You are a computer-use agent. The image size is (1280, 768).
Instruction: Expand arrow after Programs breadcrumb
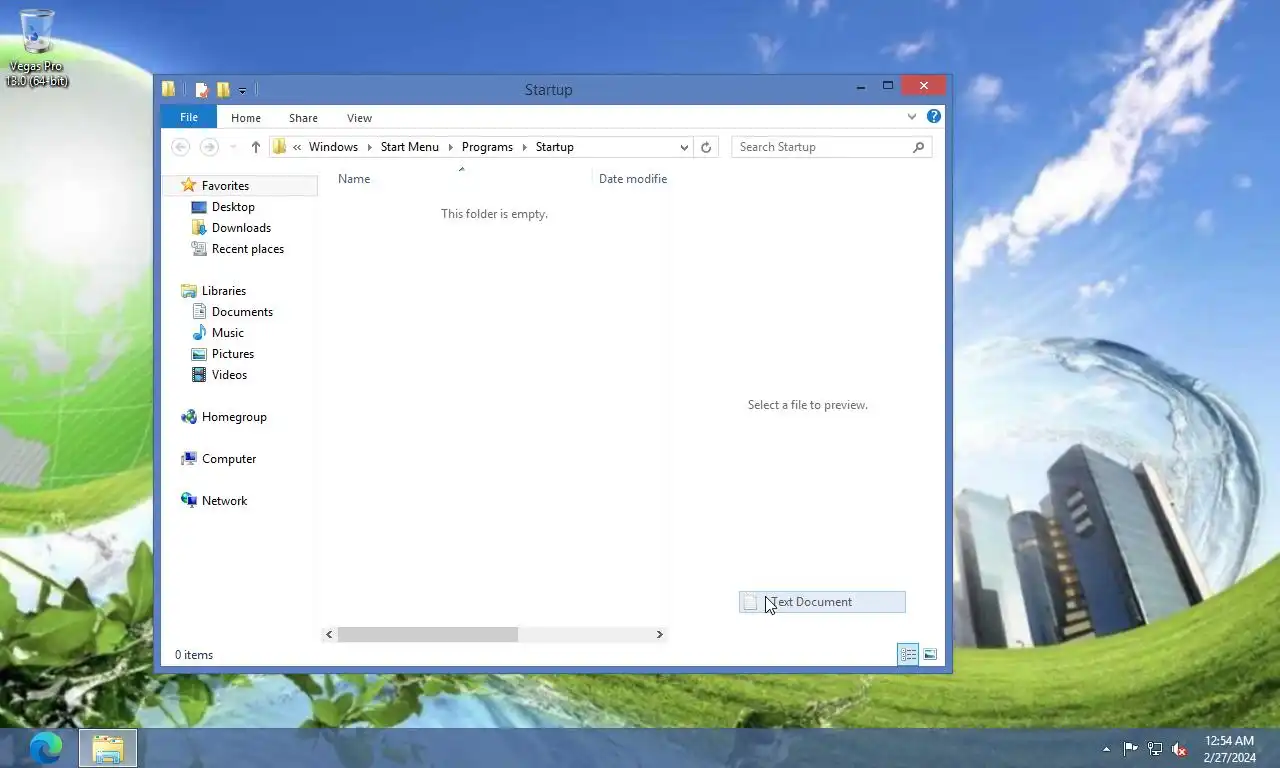524,147
